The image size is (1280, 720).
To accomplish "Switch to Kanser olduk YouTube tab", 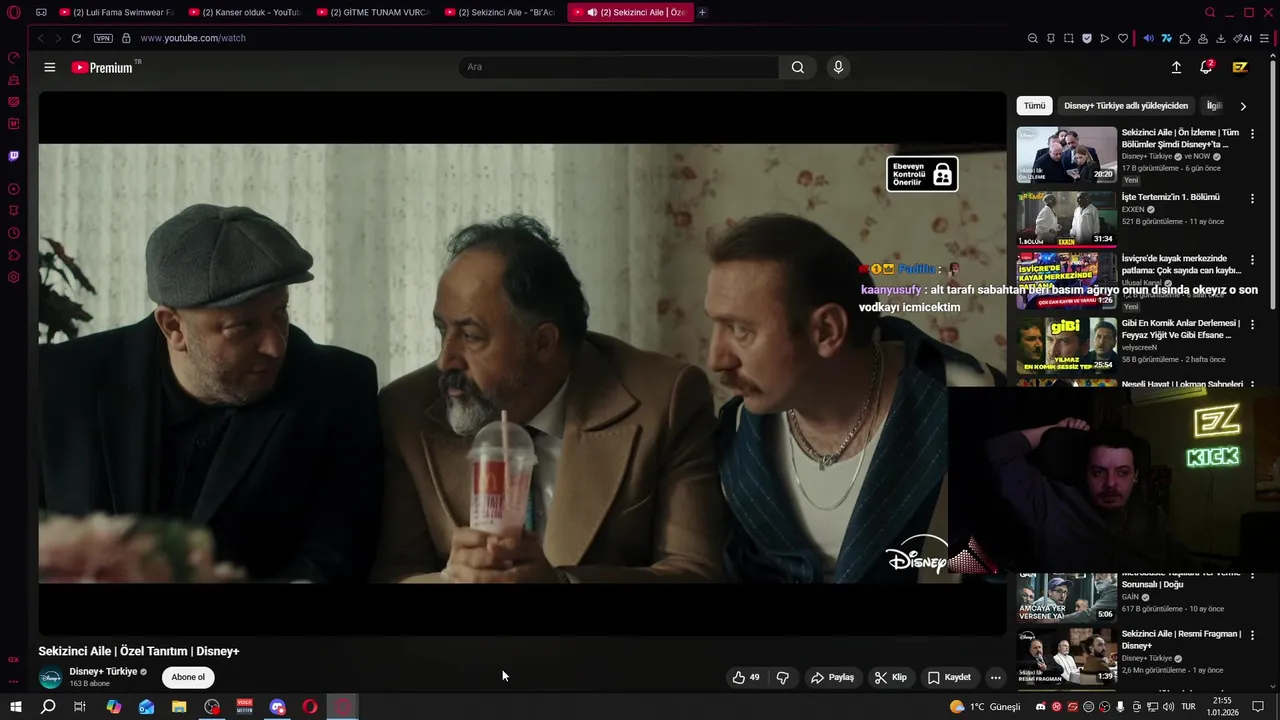I will click(244, 12).
